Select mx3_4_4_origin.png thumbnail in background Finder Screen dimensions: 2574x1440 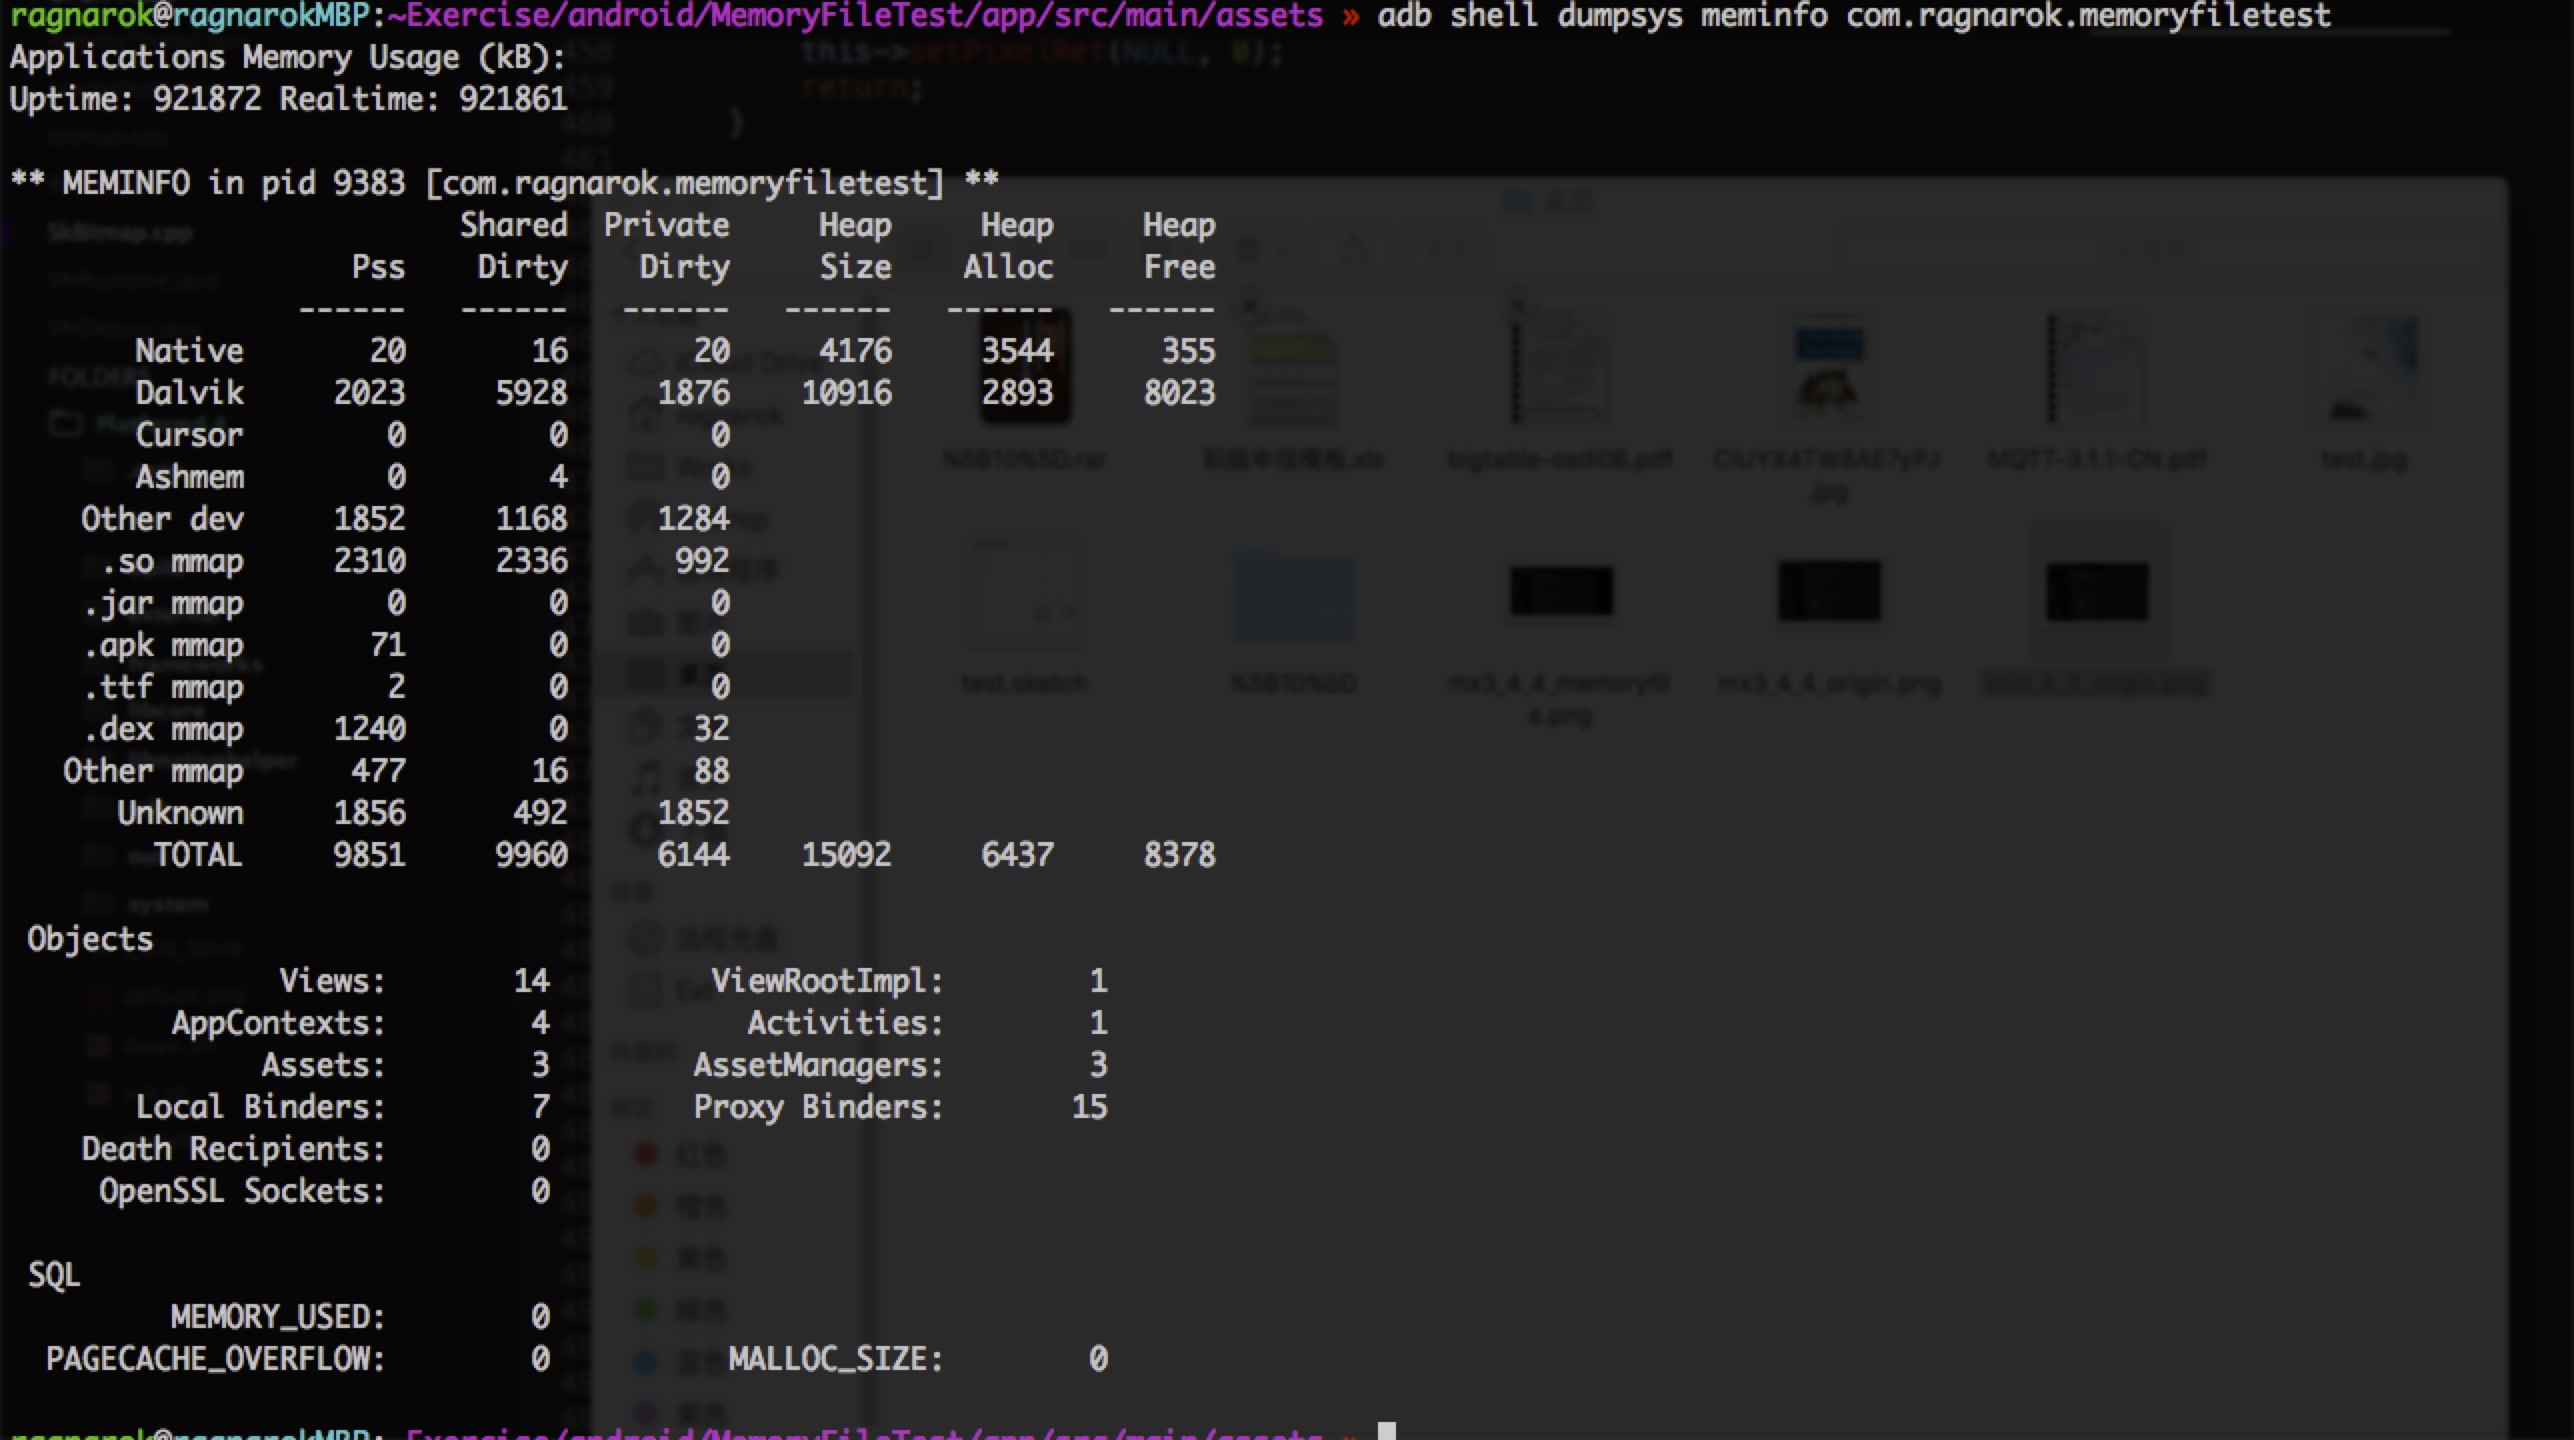click(1828, 591)
